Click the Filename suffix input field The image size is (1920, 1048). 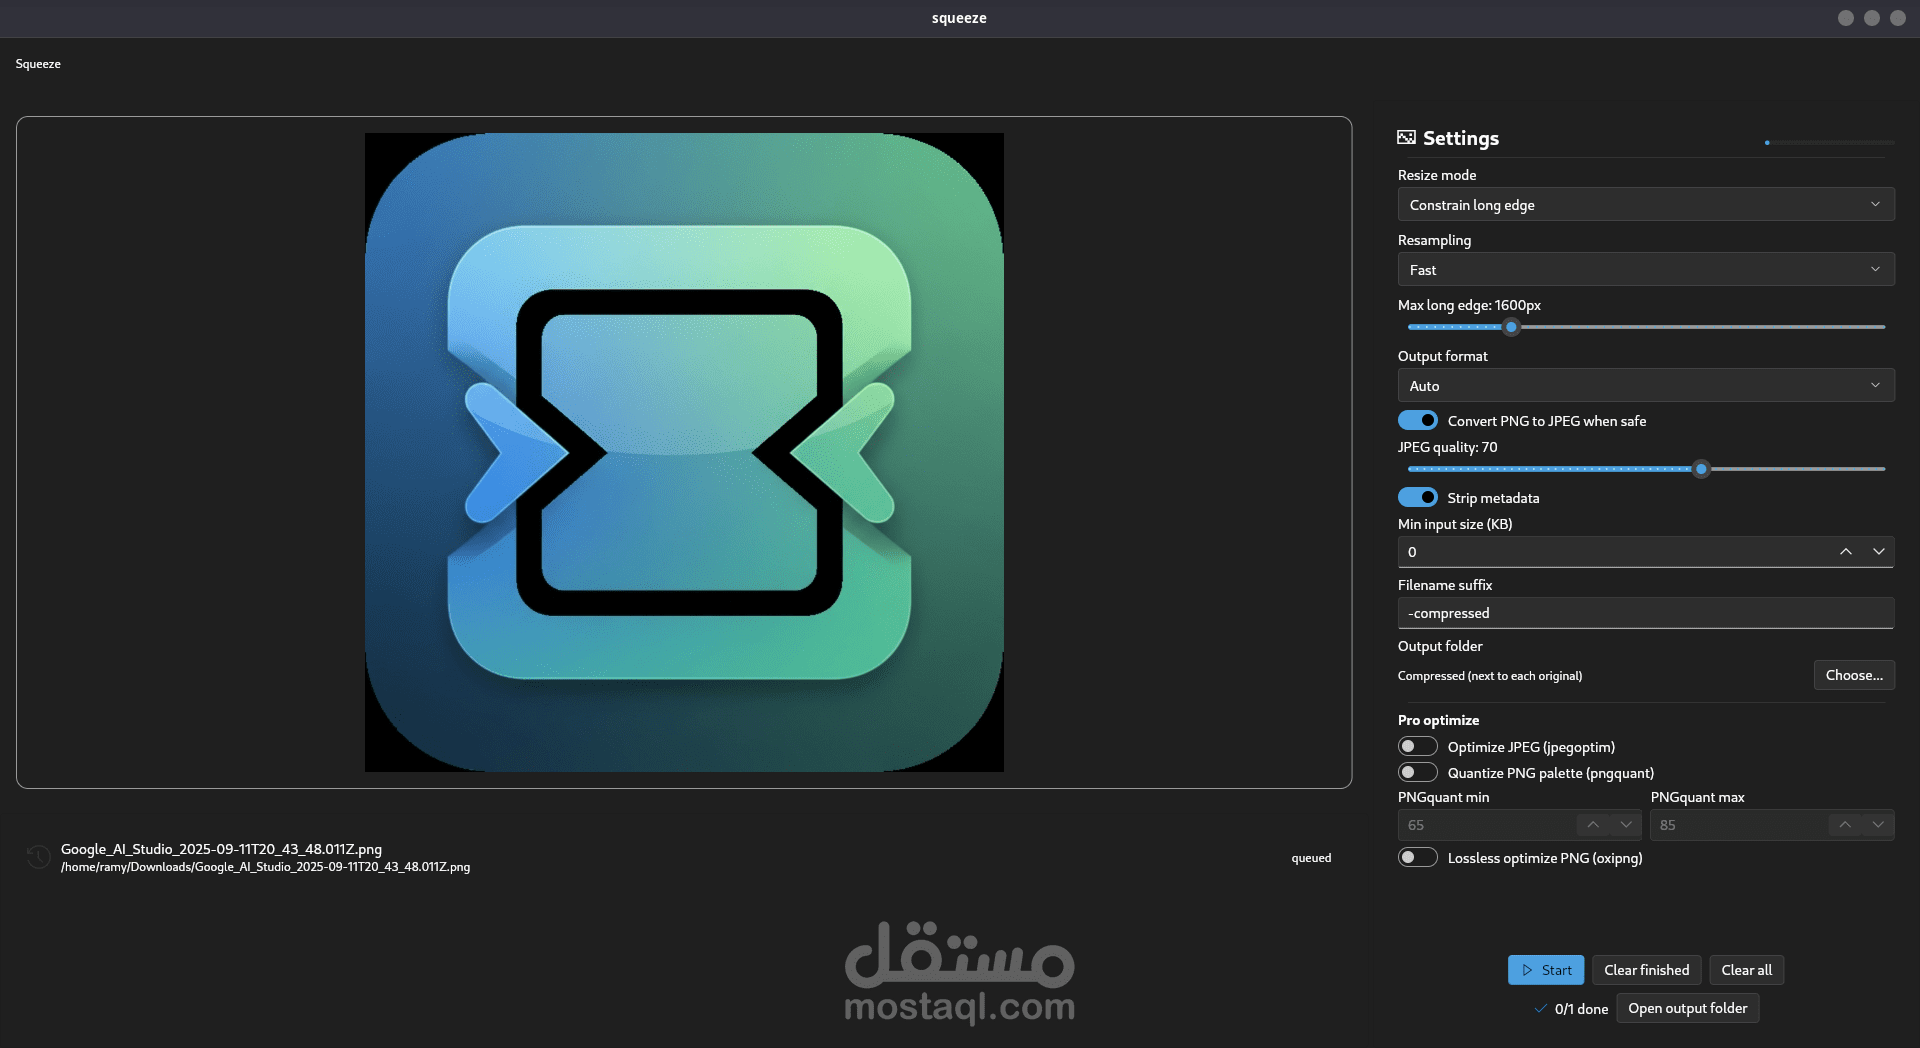[1646, 613]
